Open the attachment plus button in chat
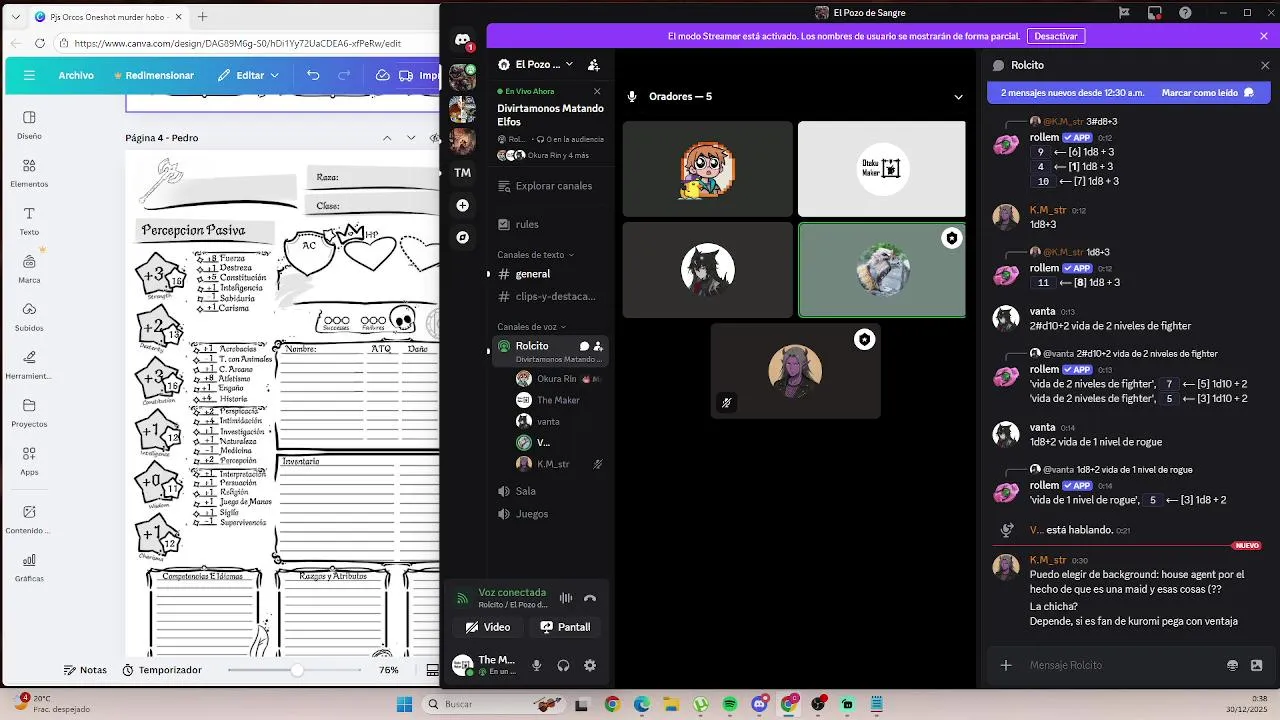Image resolution: width=1280 pixels, height=720 pixels. [x=1006, y=665]
